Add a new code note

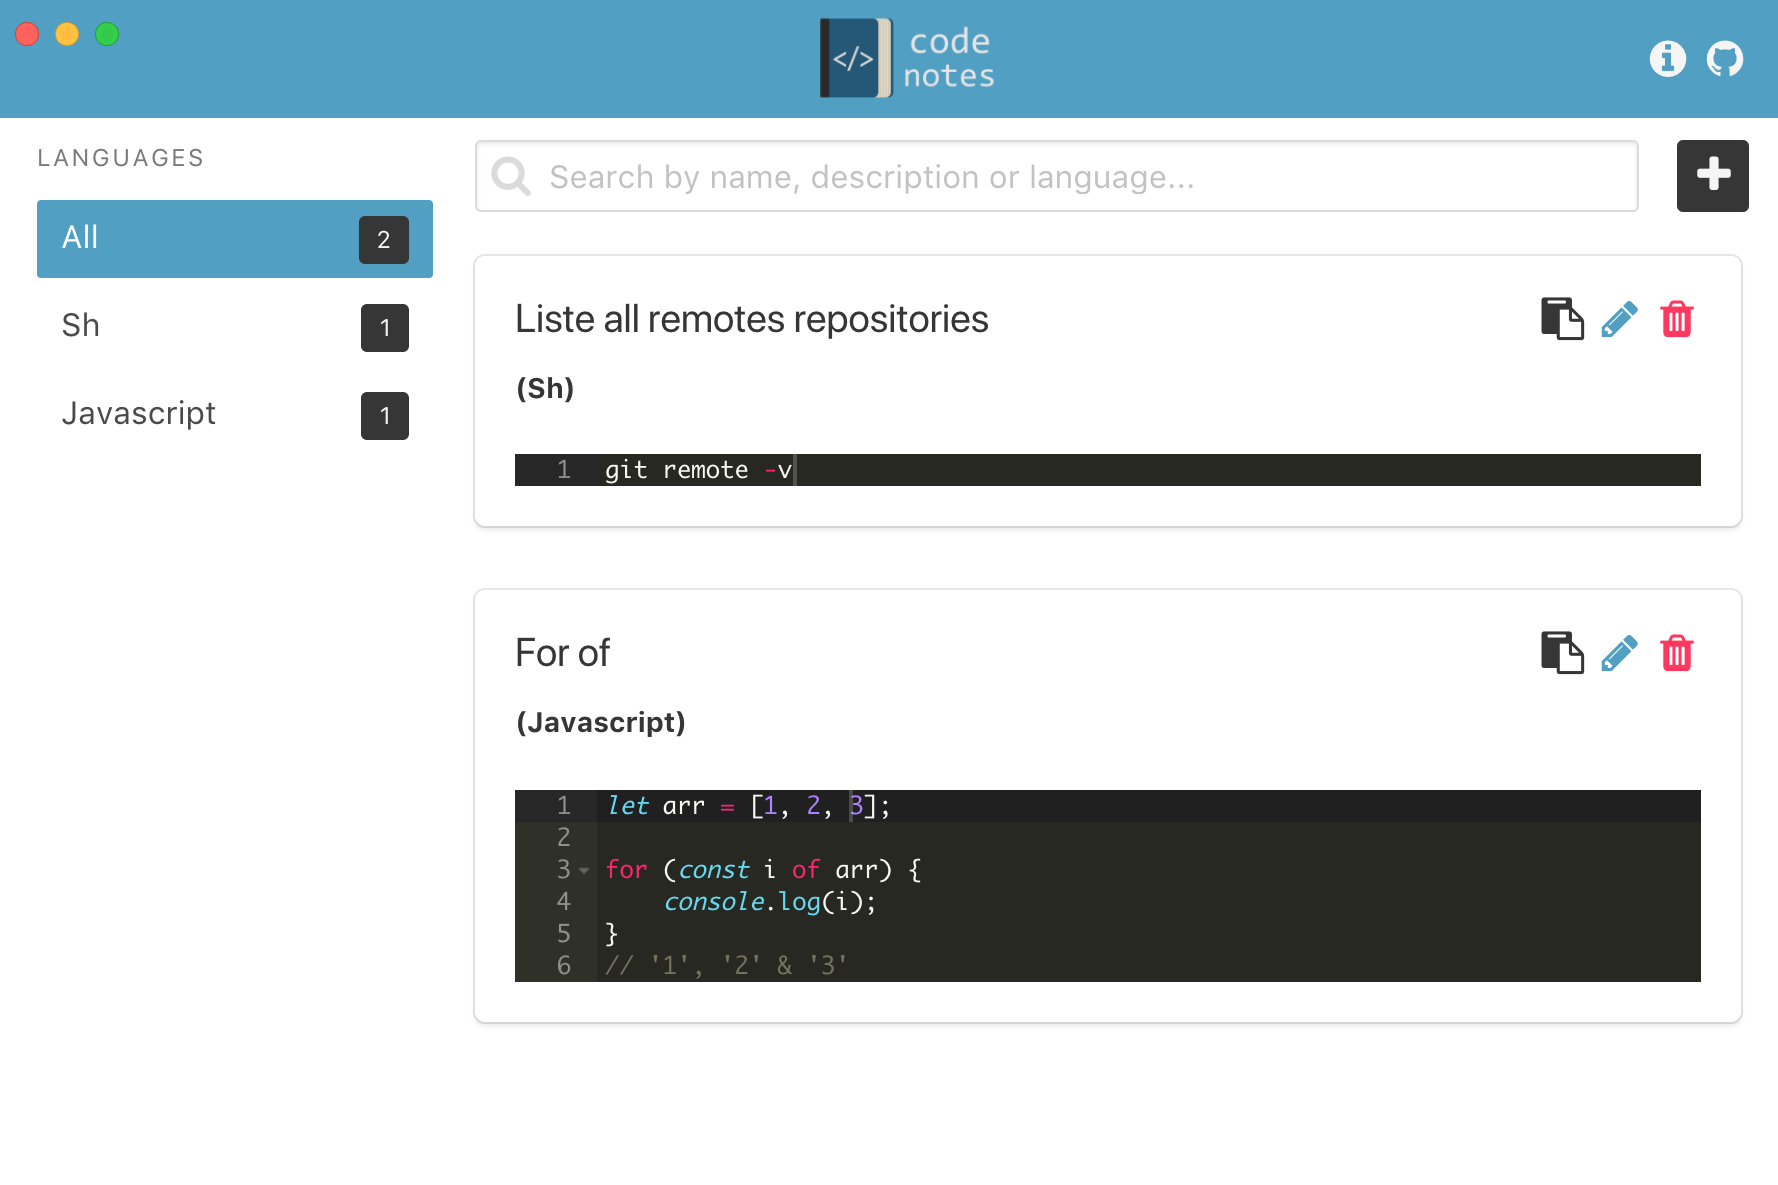pos(1713,176)
